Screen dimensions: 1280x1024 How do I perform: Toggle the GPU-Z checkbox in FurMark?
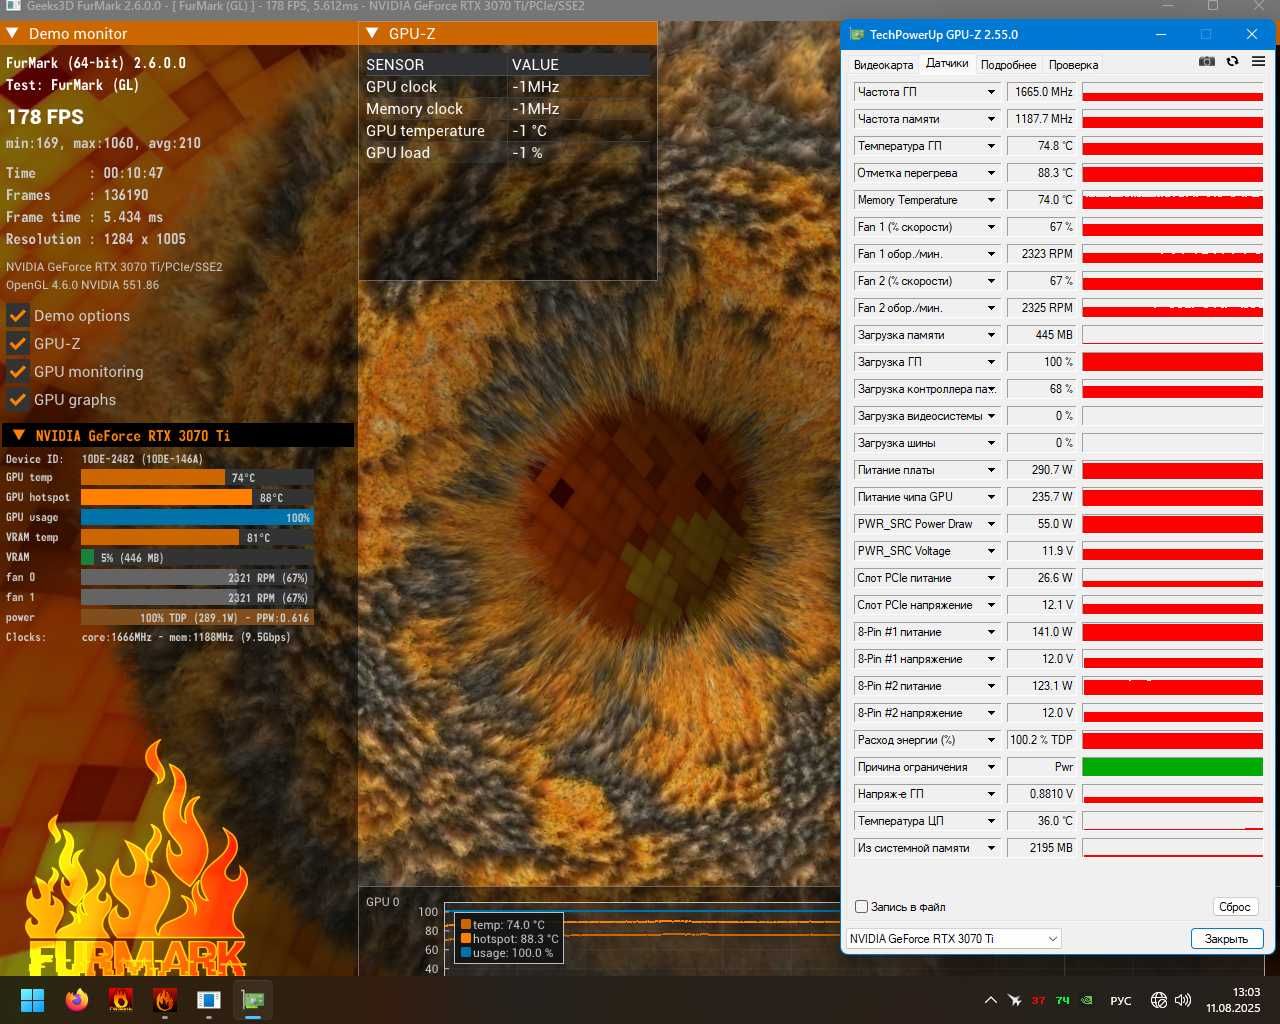[x=17, y=343]
